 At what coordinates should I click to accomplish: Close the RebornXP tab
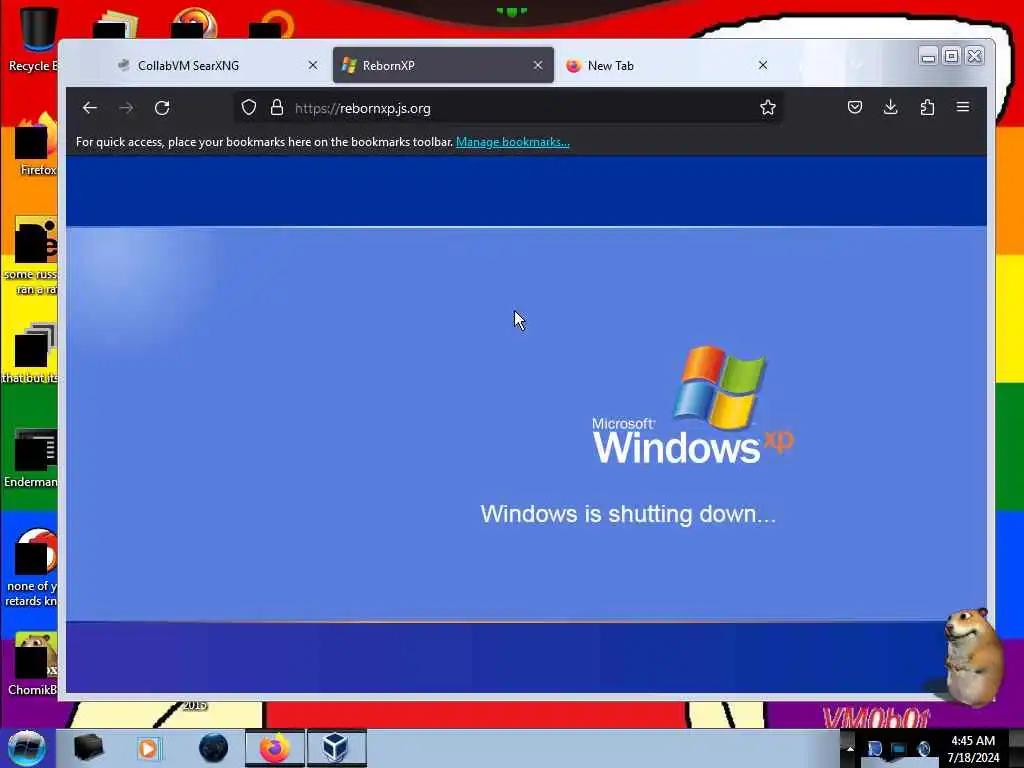click(538, 65)
